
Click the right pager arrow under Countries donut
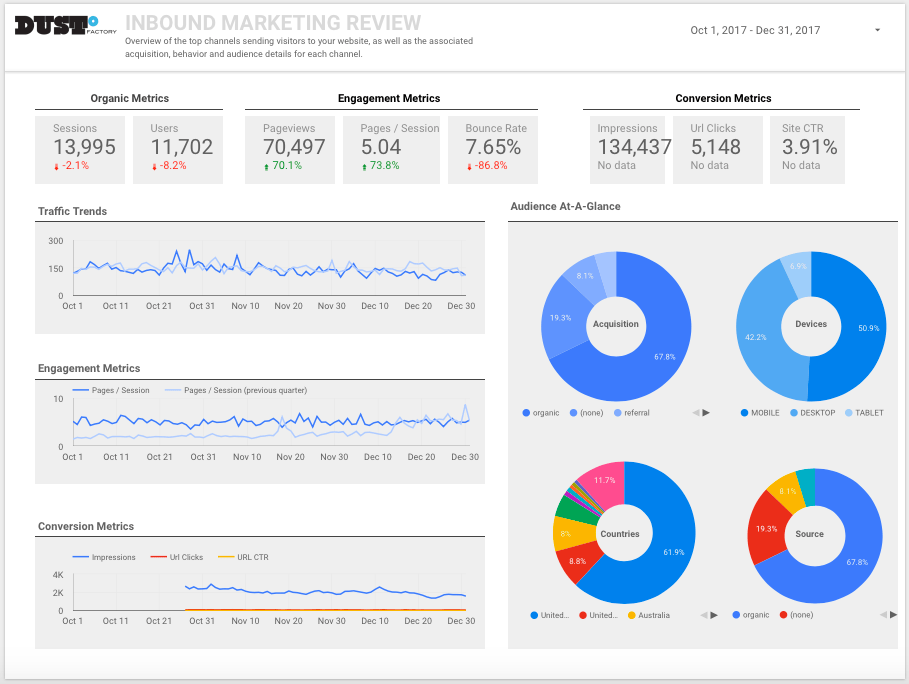tap(714, 615)
